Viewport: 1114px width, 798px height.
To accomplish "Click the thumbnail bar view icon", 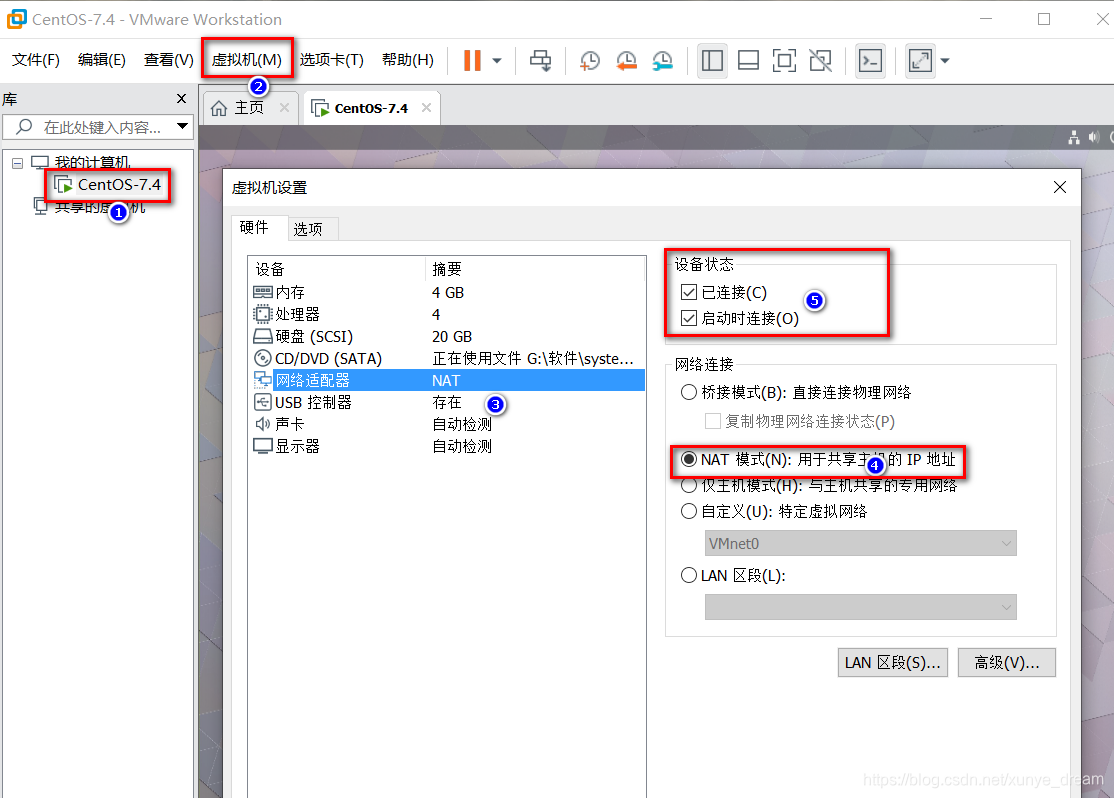I will [x=748, y=60].
